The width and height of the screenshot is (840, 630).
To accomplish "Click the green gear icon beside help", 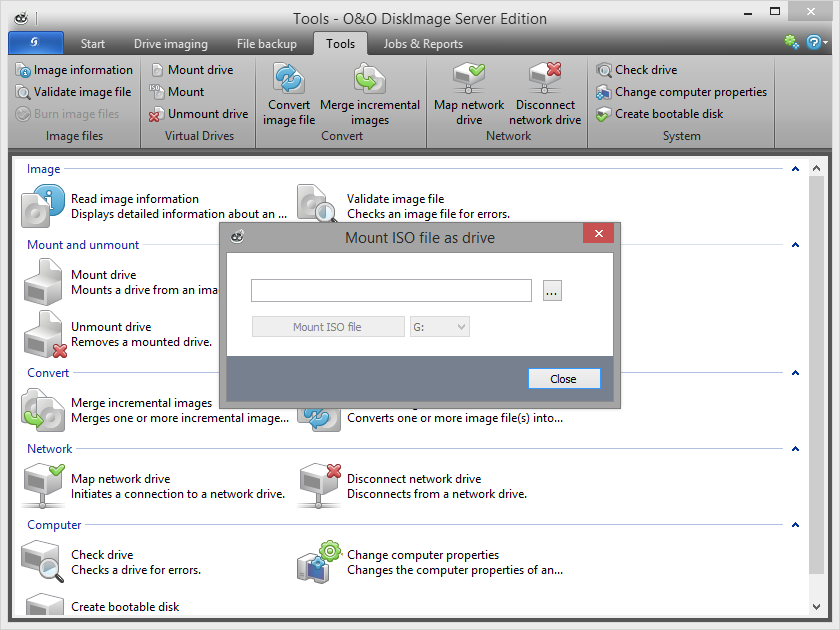I will coord(791,42).
